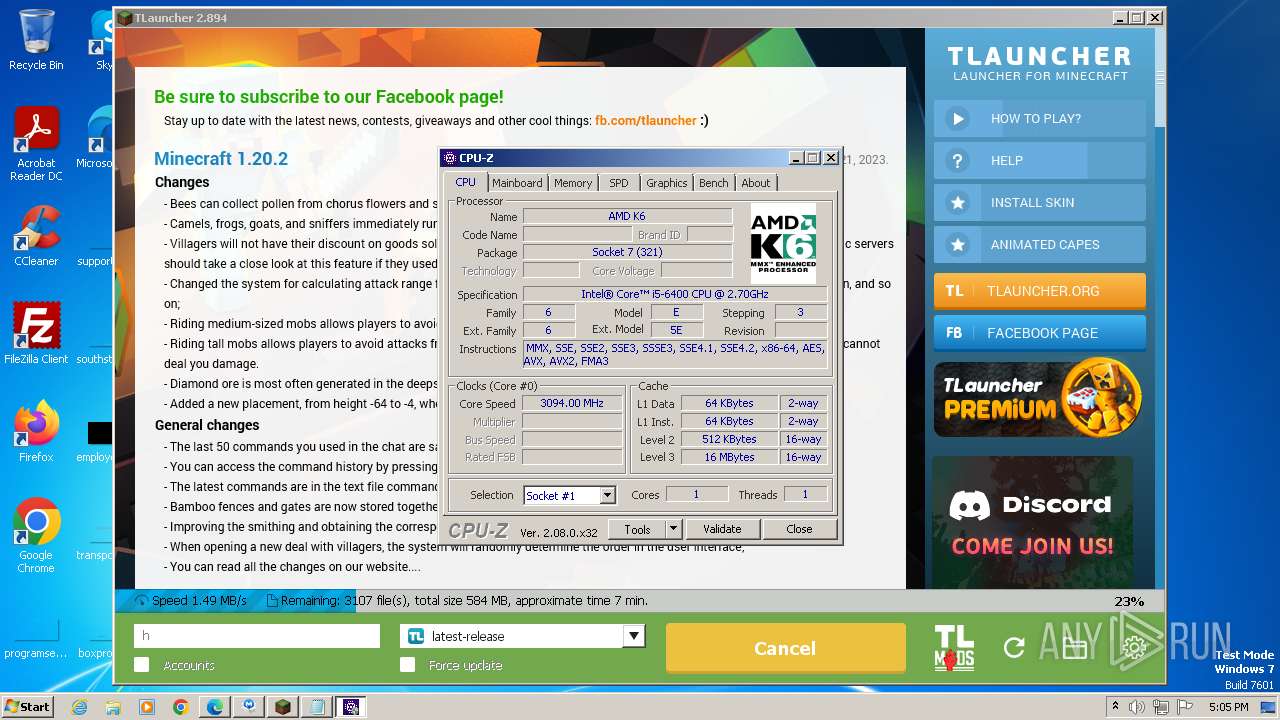
Task: Open Windows Explorer folder in taskbar
Action: 113,707
